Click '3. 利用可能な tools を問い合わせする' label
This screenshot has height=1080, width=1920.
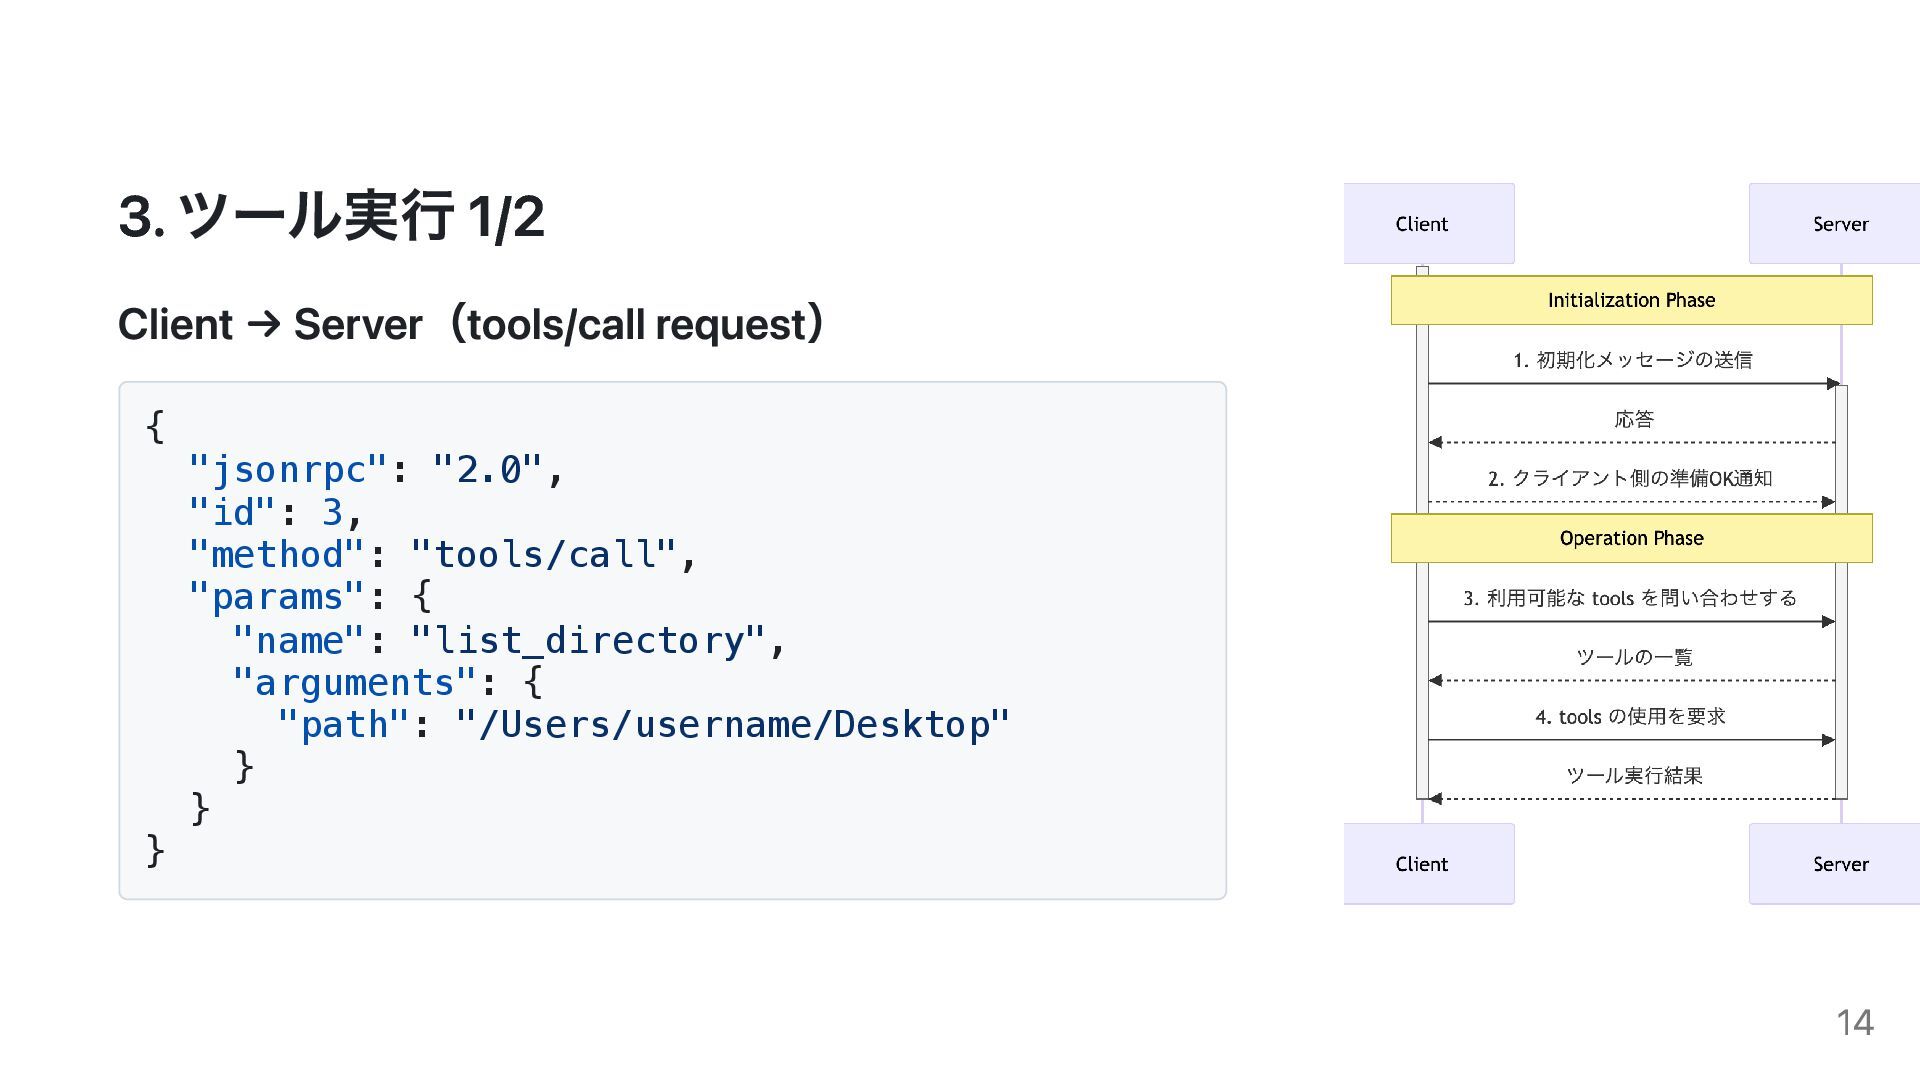pos(1630,598)
